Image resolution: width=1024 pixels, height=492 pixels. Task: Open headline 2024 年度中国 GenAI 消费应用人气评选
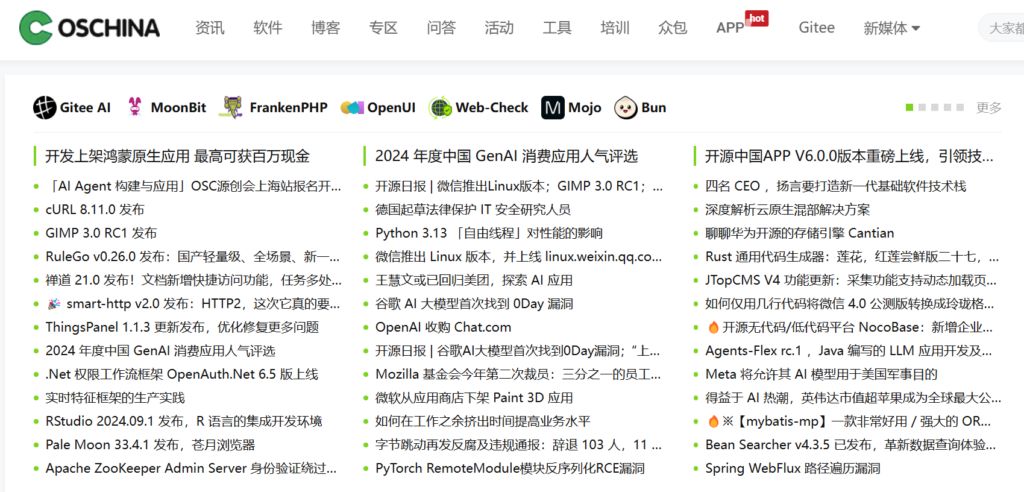coord(506,156)
